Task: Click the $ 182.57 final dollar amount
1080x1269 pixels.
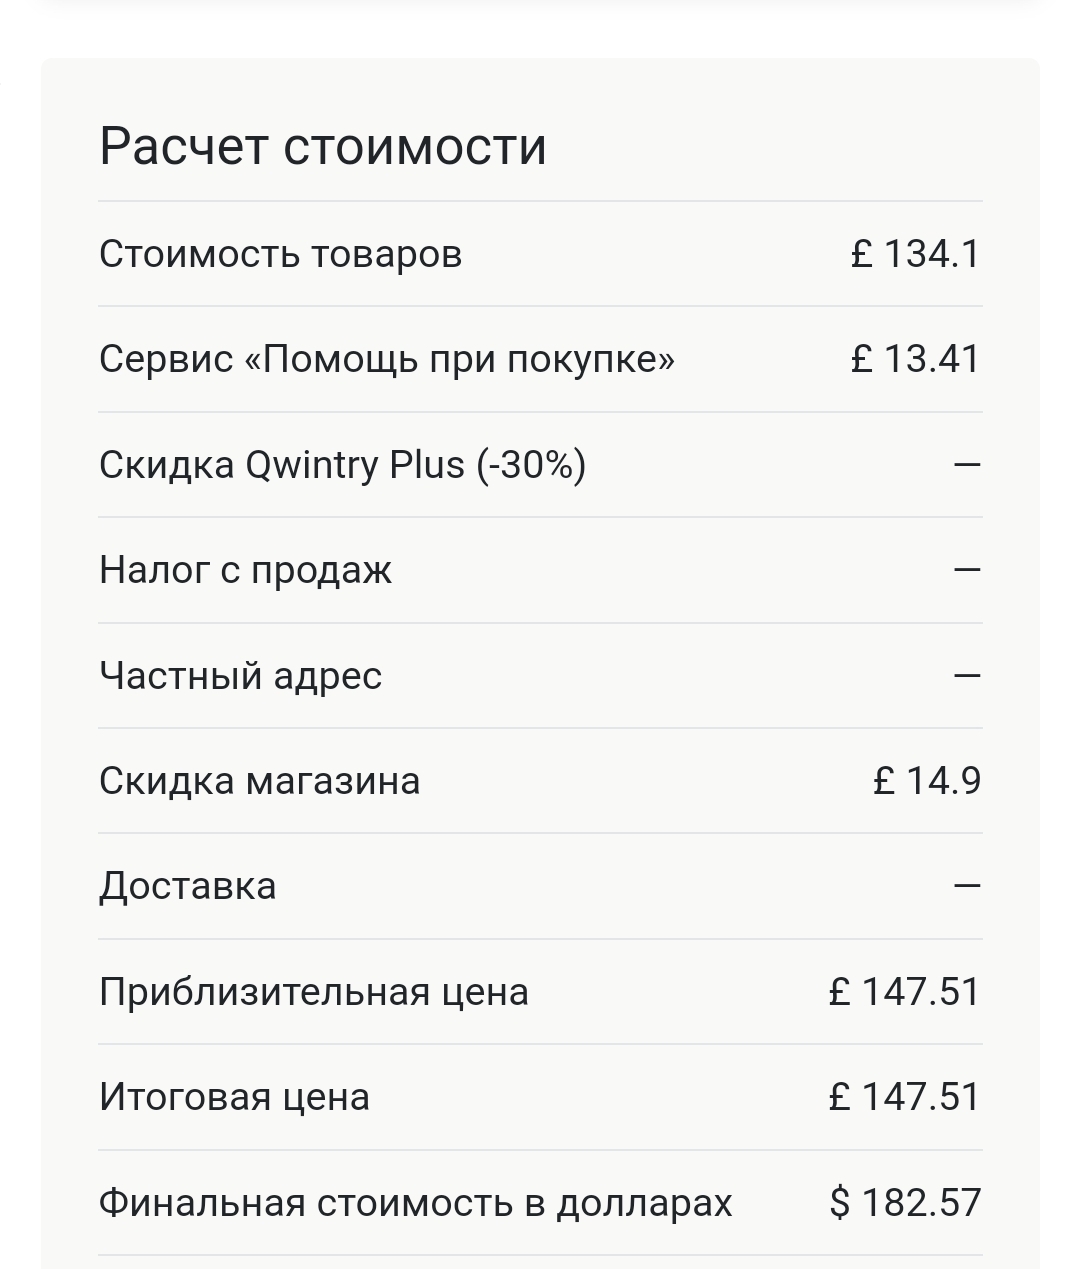Action: click(905, 1203)
